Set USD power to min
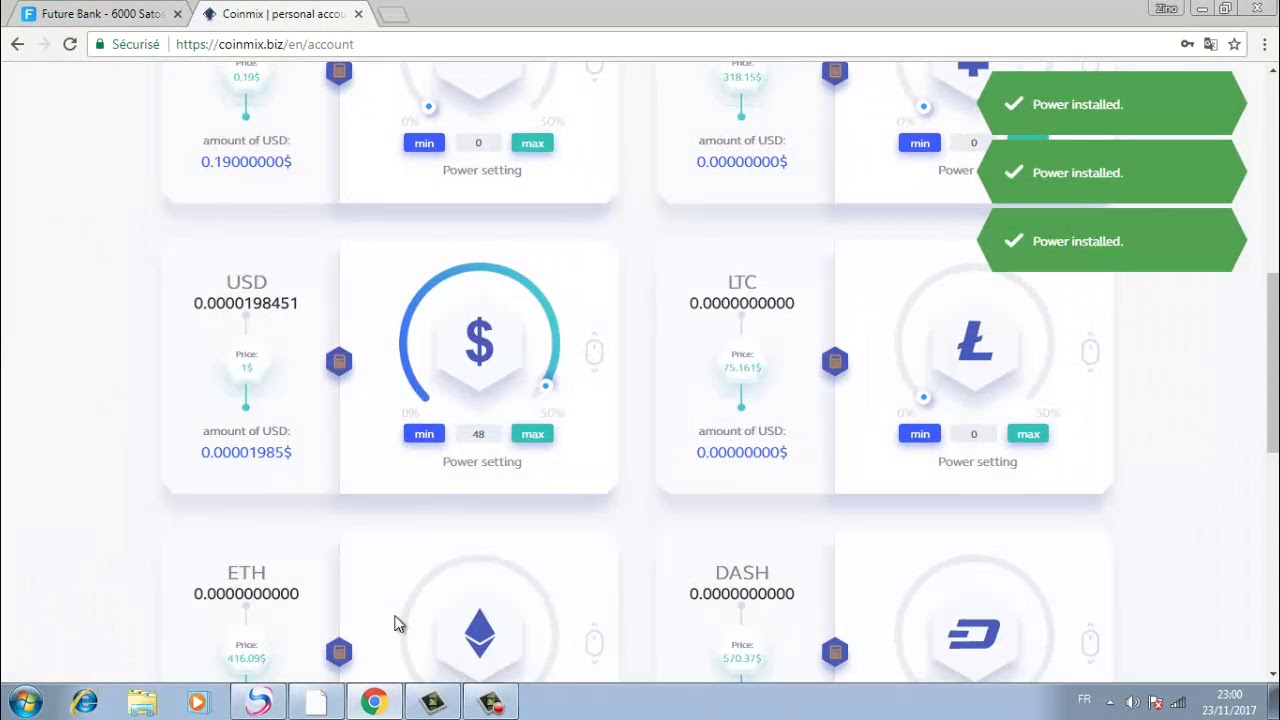Viewport: 1280px width, 720px height. click(x=424, y=434)
